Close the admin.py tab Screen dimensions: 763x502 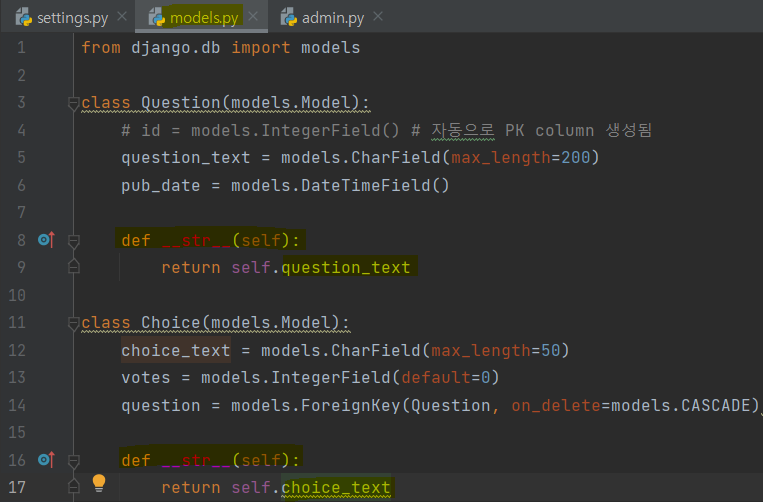pyautogui.click(x=378, y=17)
